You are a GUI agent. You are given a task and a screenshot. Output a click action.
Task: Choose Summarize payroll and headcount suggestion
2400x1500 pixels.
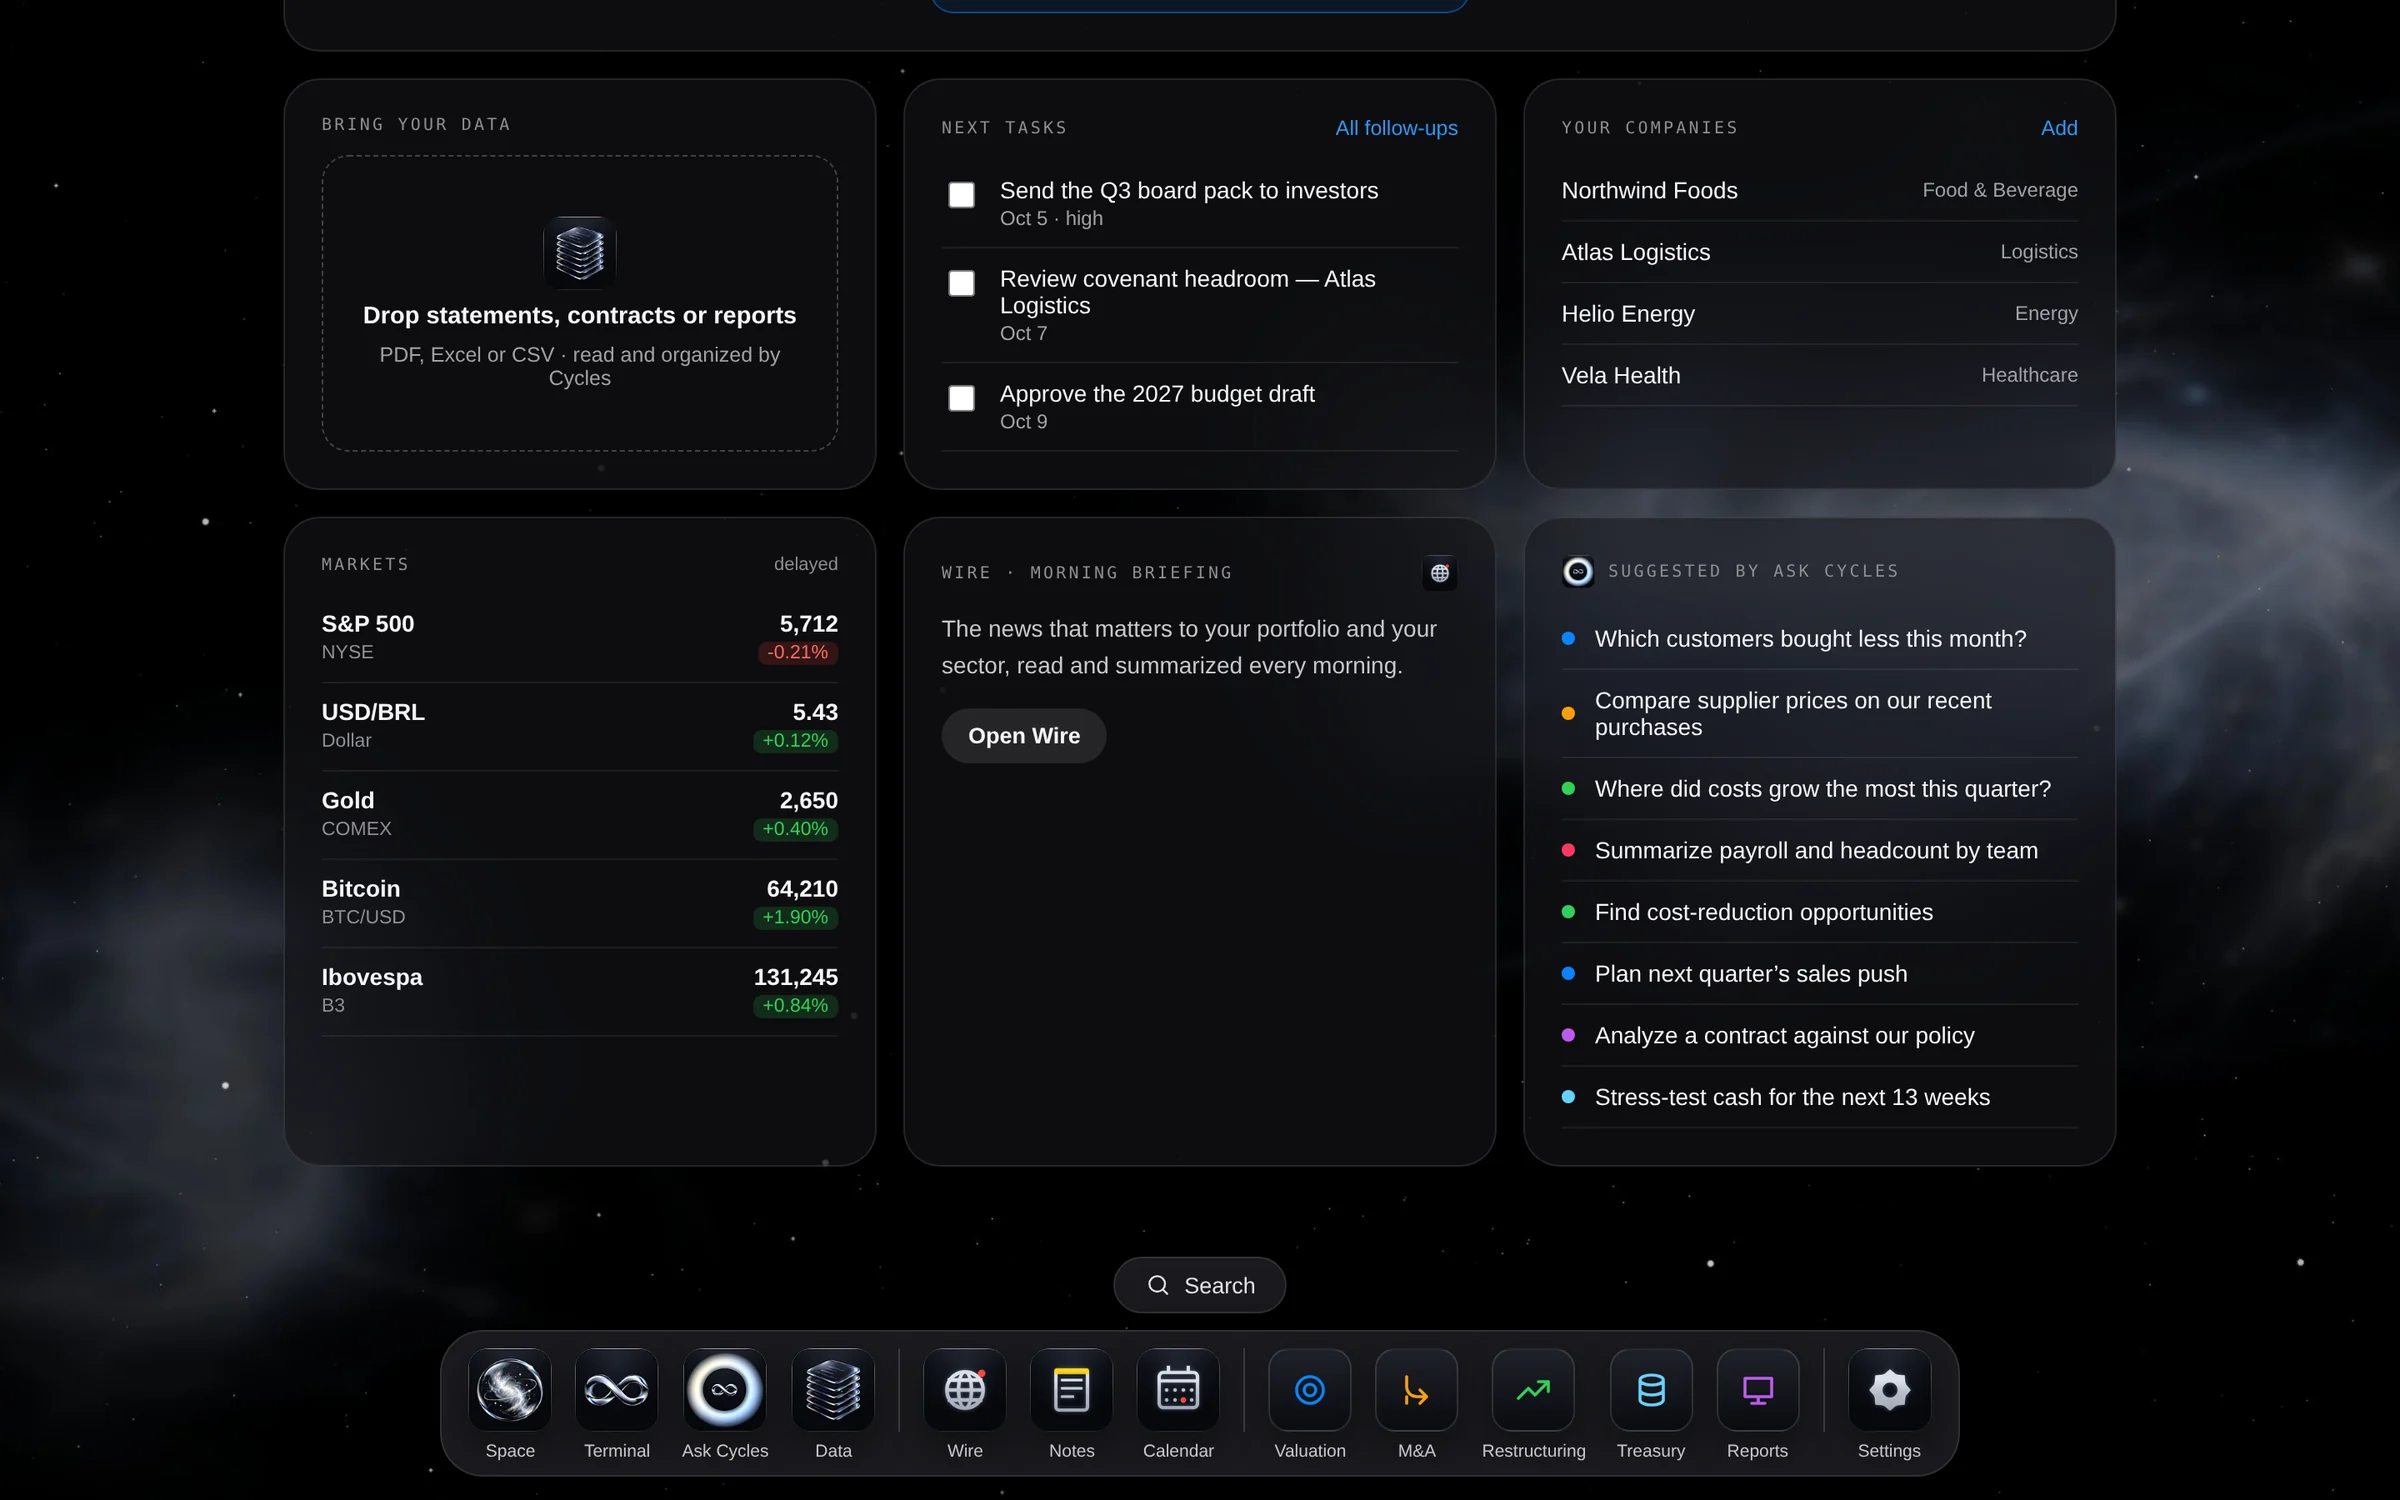[x=1820, y=851]
